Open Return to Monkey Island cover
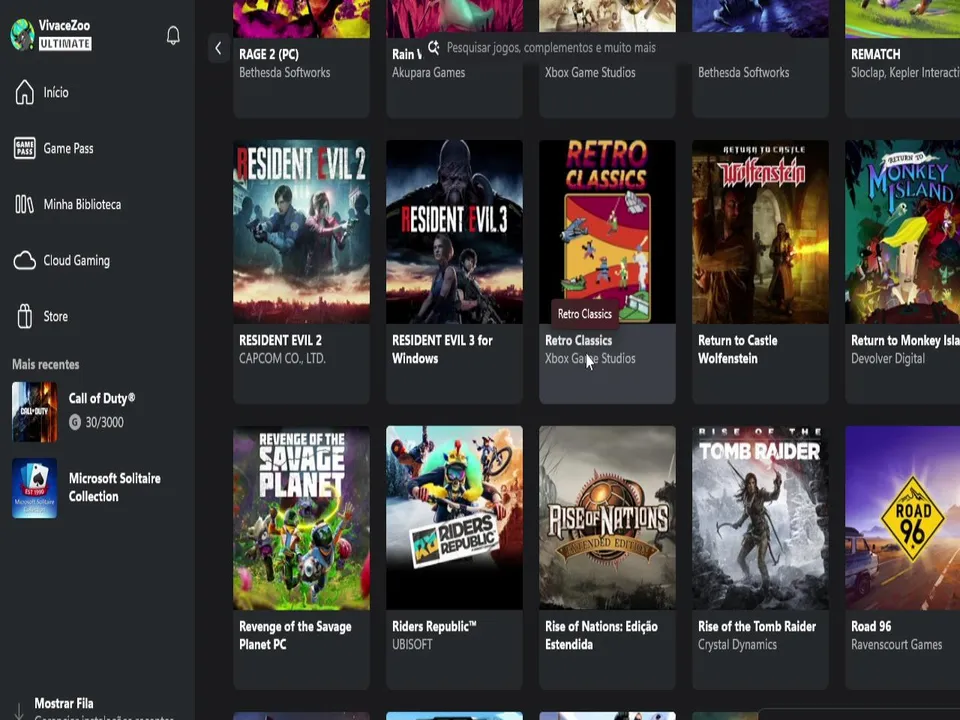The width and height of the screenshot is (960, 720). point(902,232)
